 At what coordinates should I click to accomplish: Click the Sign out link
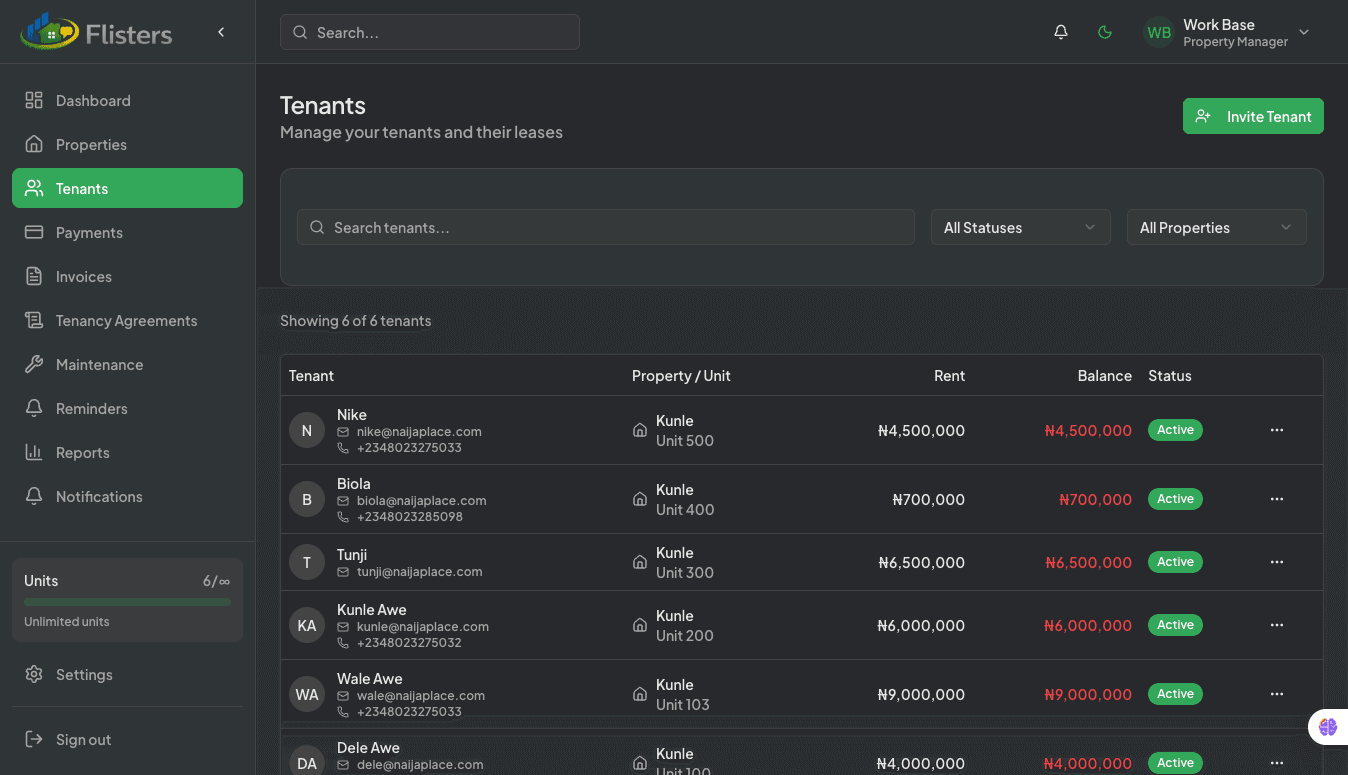coord(83,739)
